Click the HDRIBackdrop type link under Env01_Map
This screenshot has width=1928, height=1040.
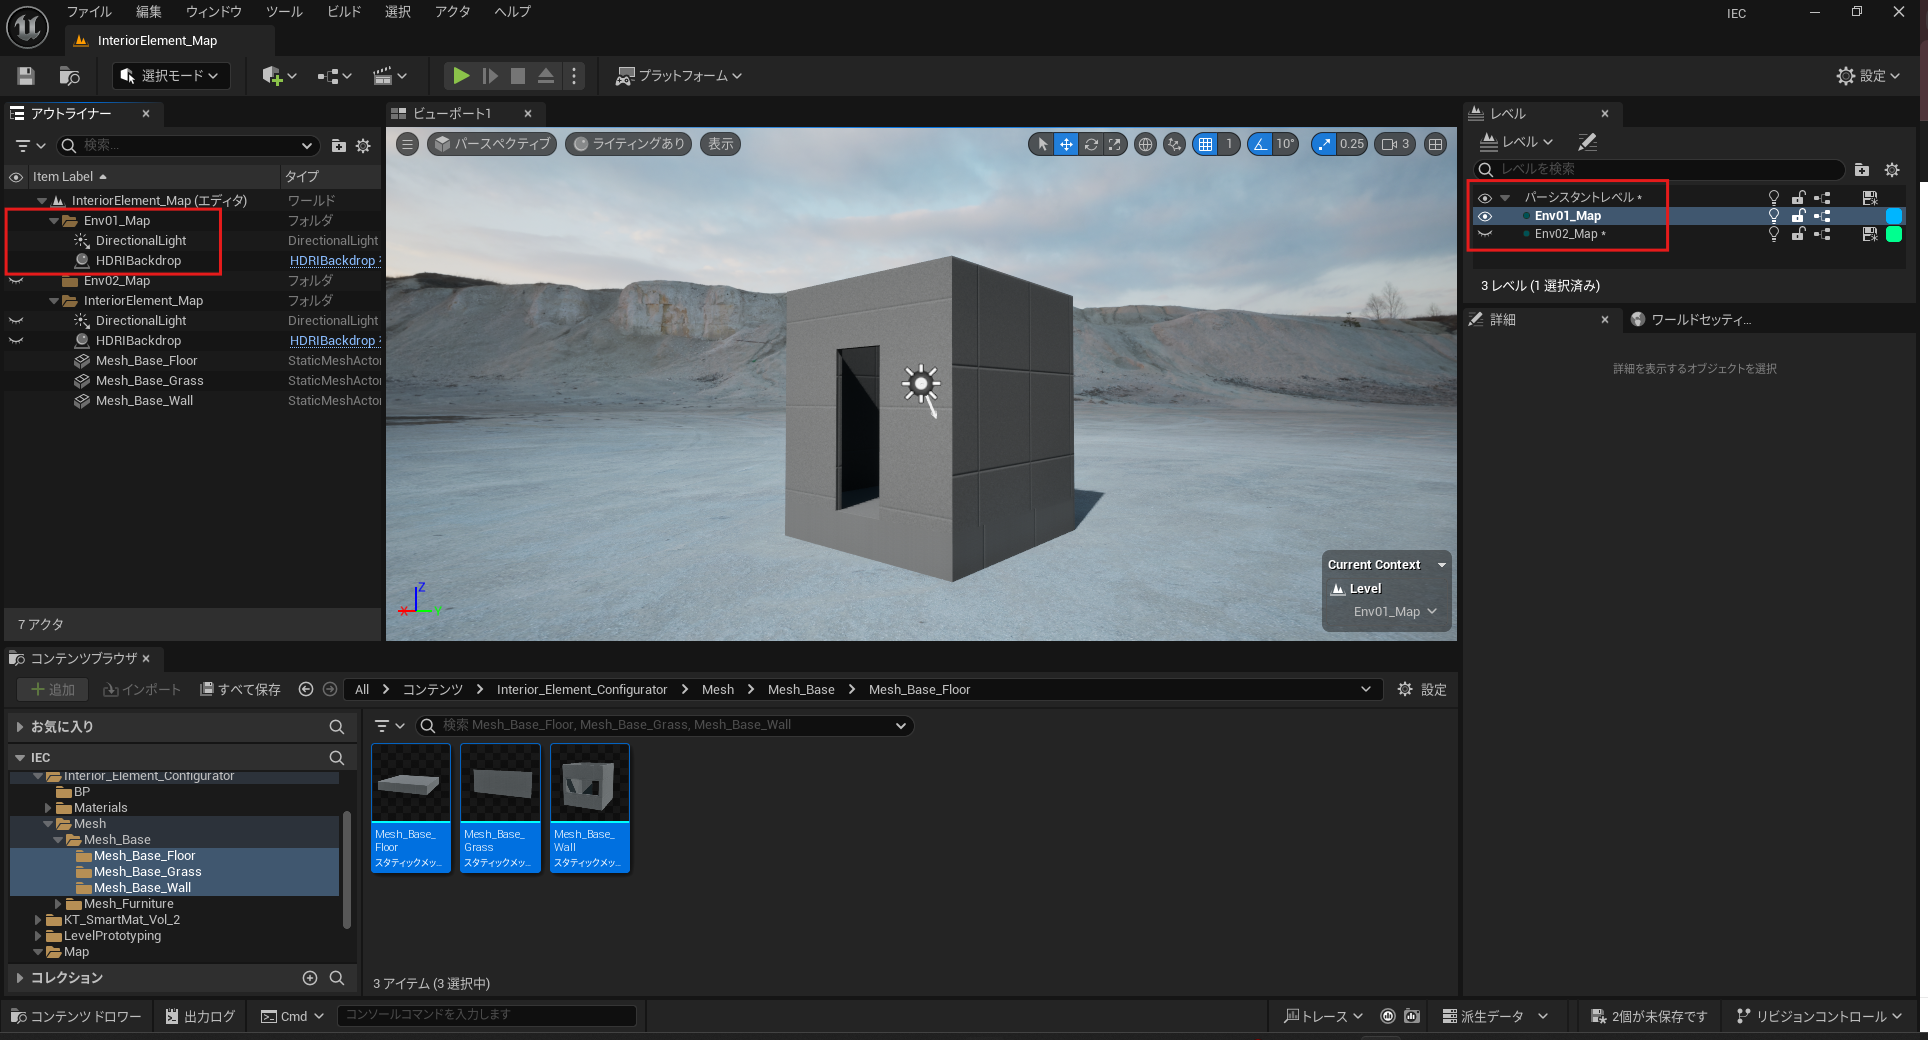[x=332, y=261]
